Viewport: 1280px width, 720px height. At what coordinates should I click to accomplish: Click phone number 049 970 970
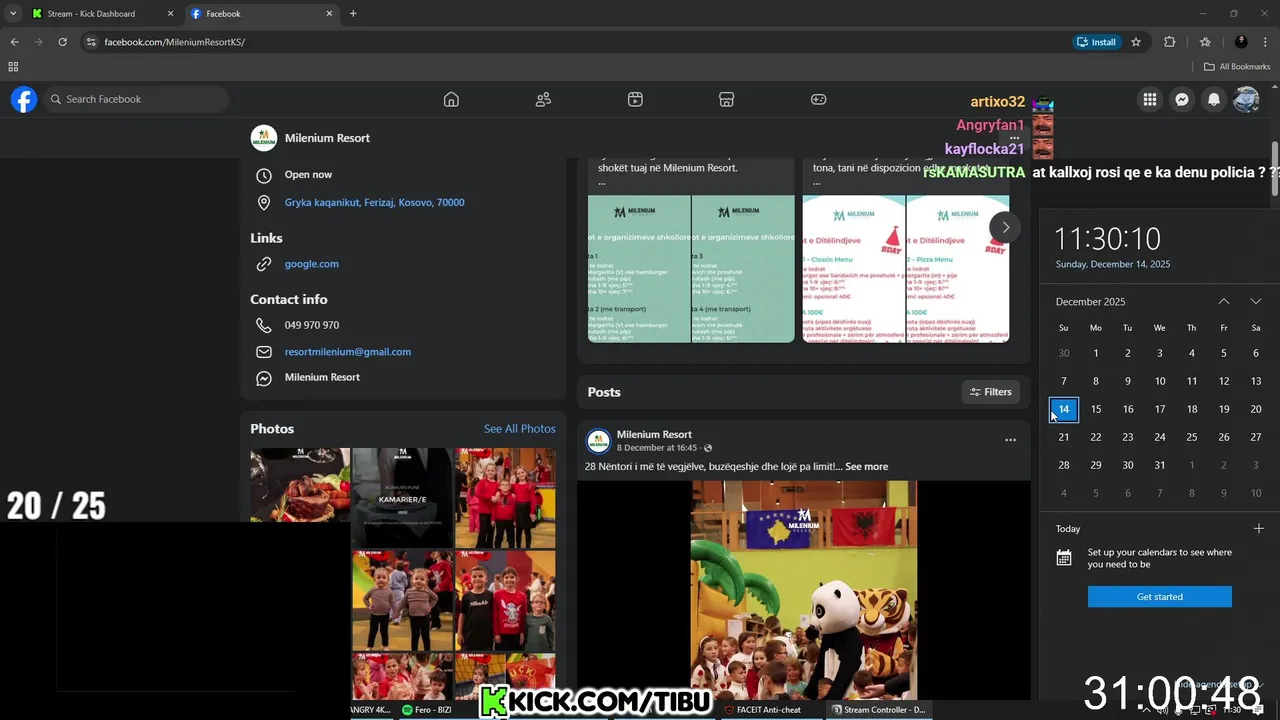click(x=311, y=325)
